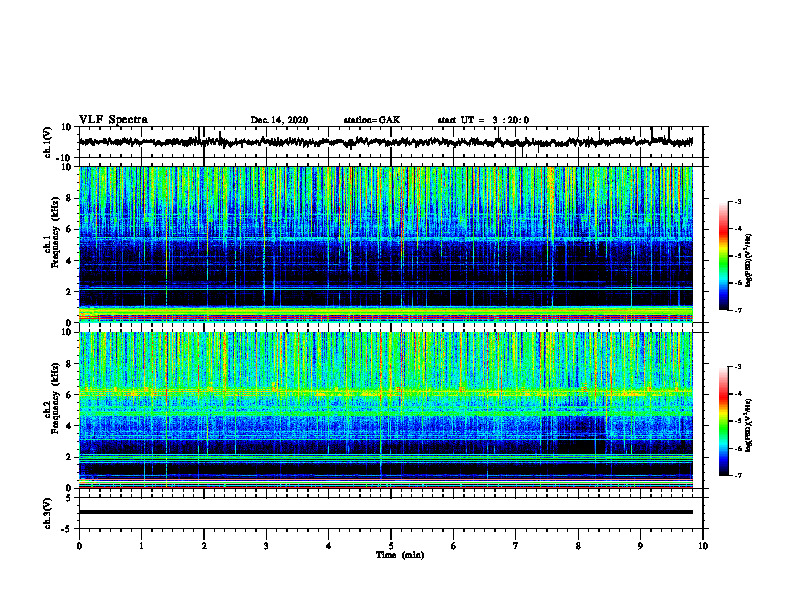
Task: Select the "start UT = 3 : 20: 0" text
Action: click(483, 120)
